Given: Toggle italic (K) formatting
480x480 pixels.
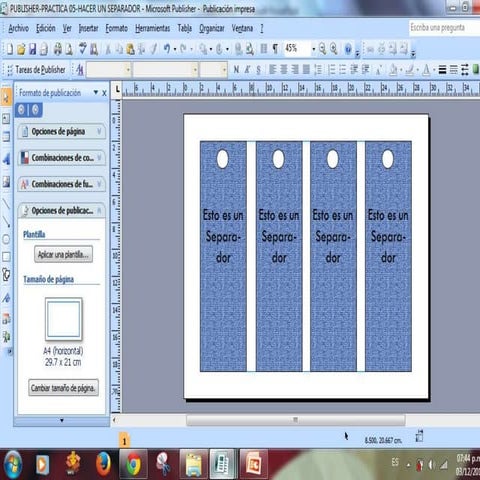Looking at the screenshot, I should [247, 70].
